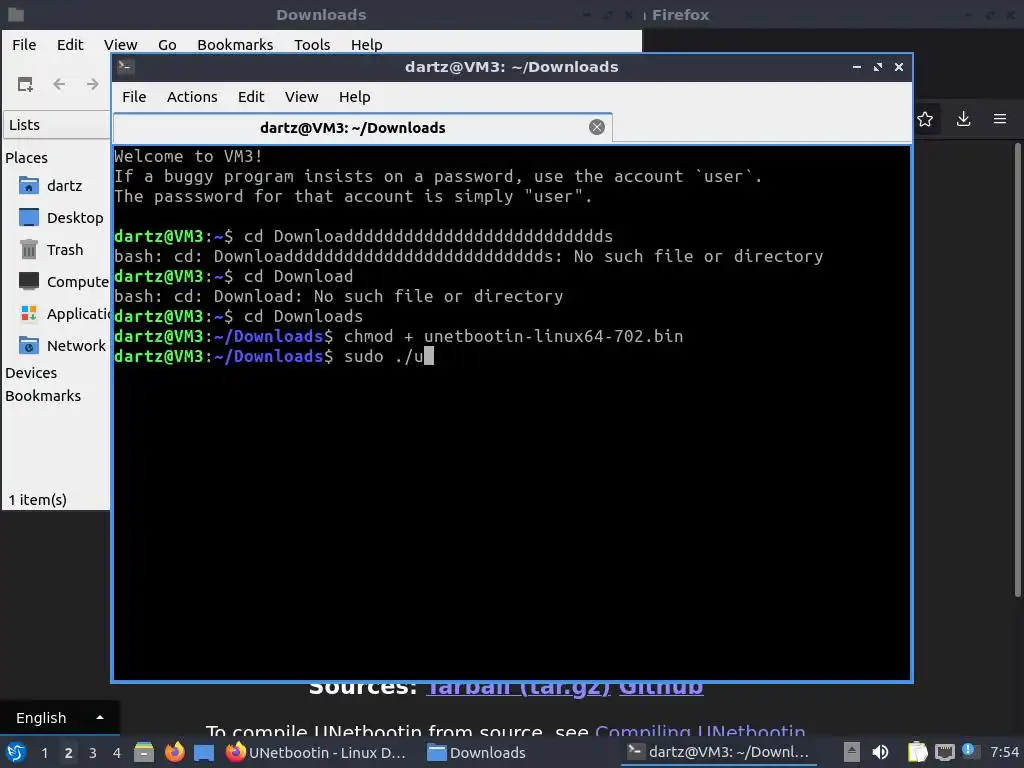Switch to virtual desktop 1
Viewport: 1024px width, 768px height.
(44, 753)
